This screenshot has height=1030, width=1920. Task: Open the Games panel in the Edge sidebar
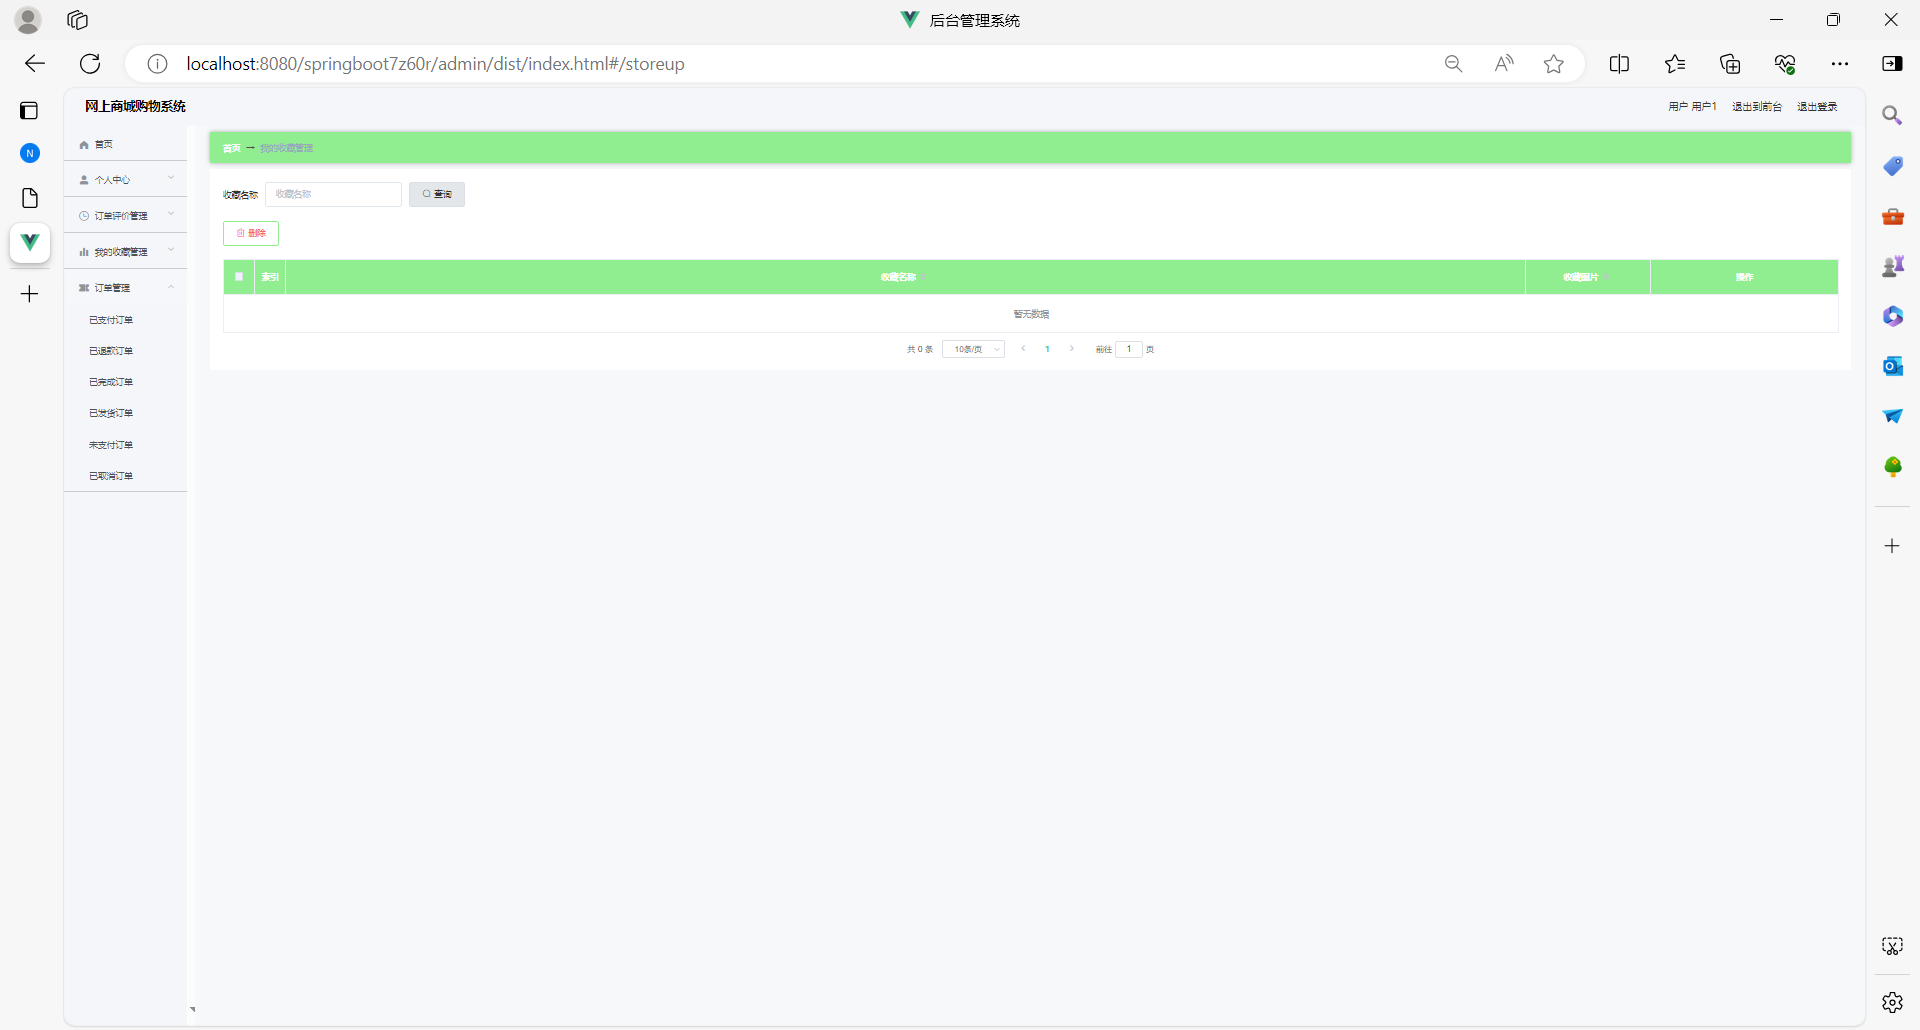pyautogui.click(x=1893, y=265)
